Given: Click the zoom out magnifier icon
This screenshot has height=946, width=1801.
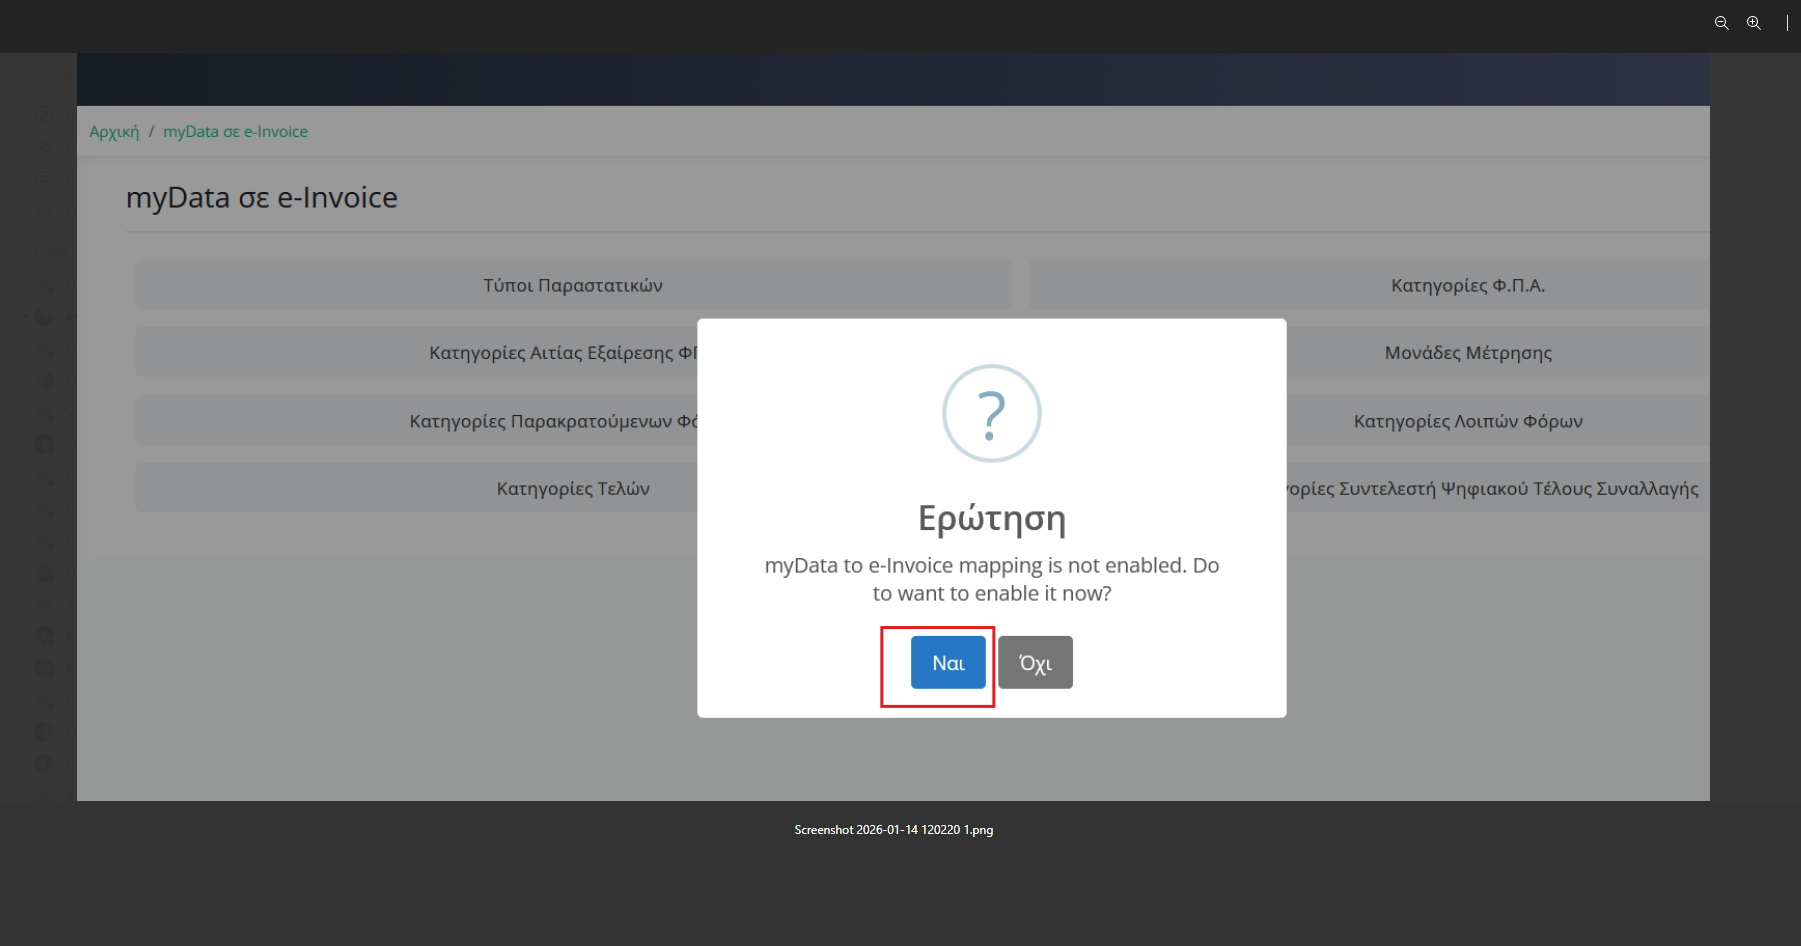Looking at the screenshot, I should 1721,23.
